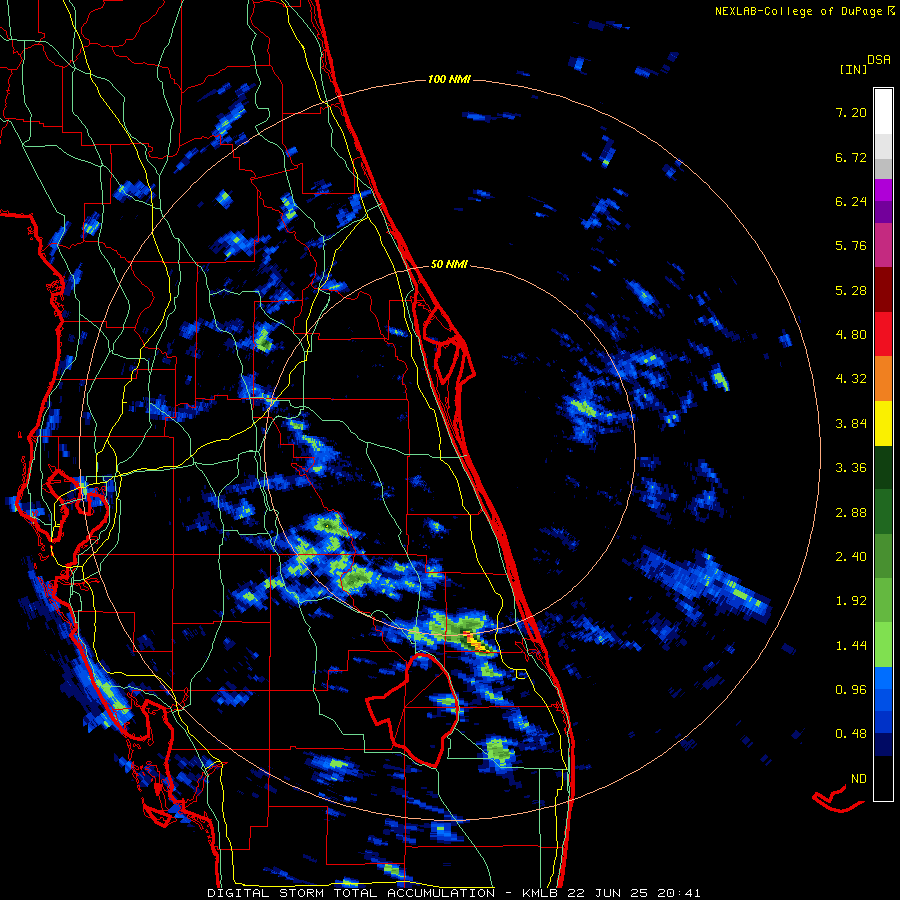
Task: Click the white swatch atop the legend
Action: pos(883,112)
